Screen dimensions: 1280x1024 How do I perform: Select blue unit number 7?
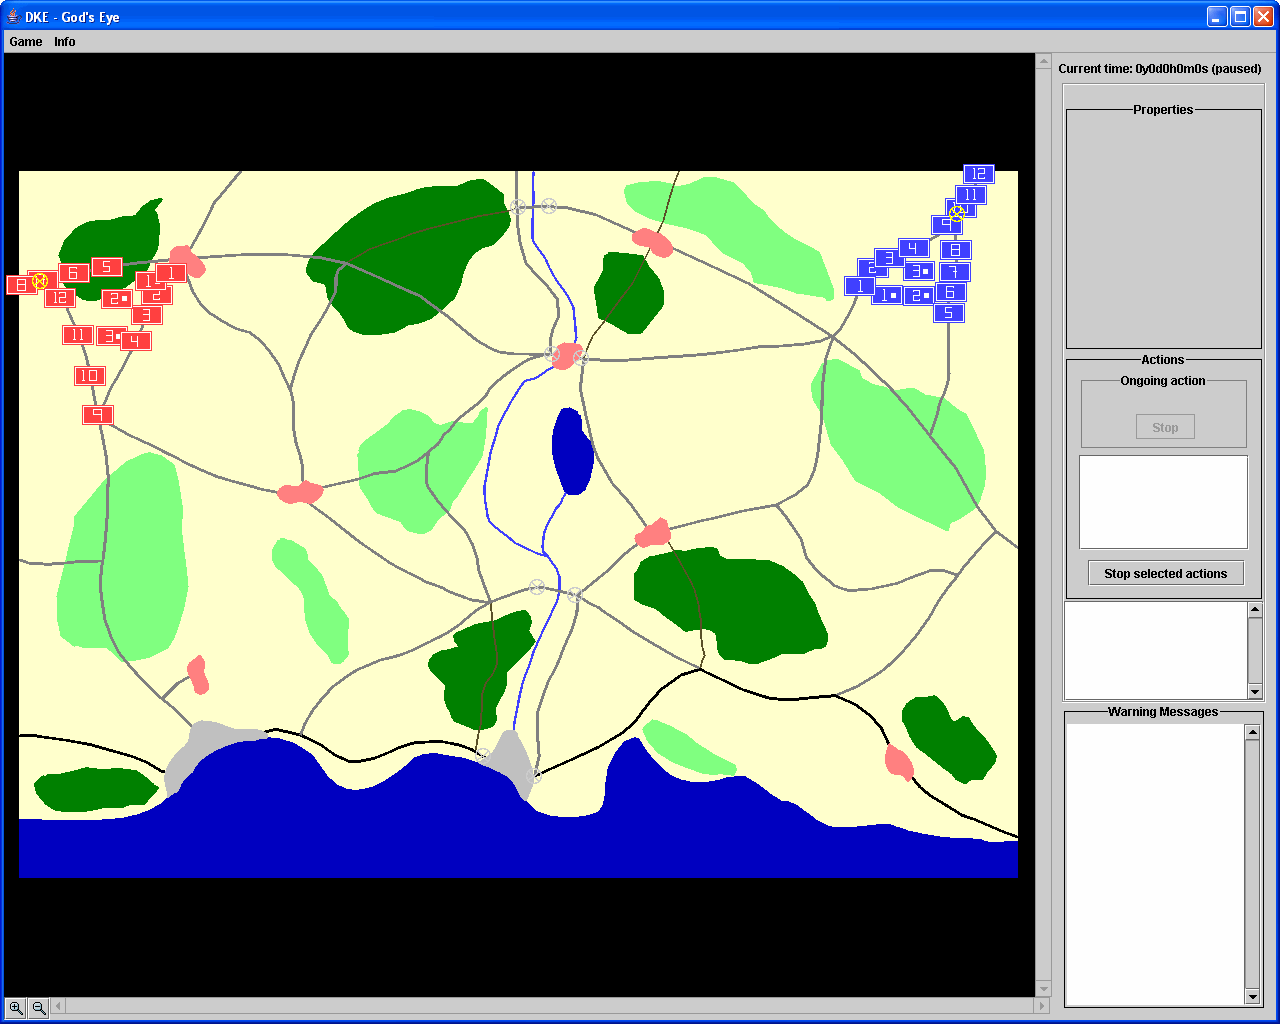[x=955, y=272]
